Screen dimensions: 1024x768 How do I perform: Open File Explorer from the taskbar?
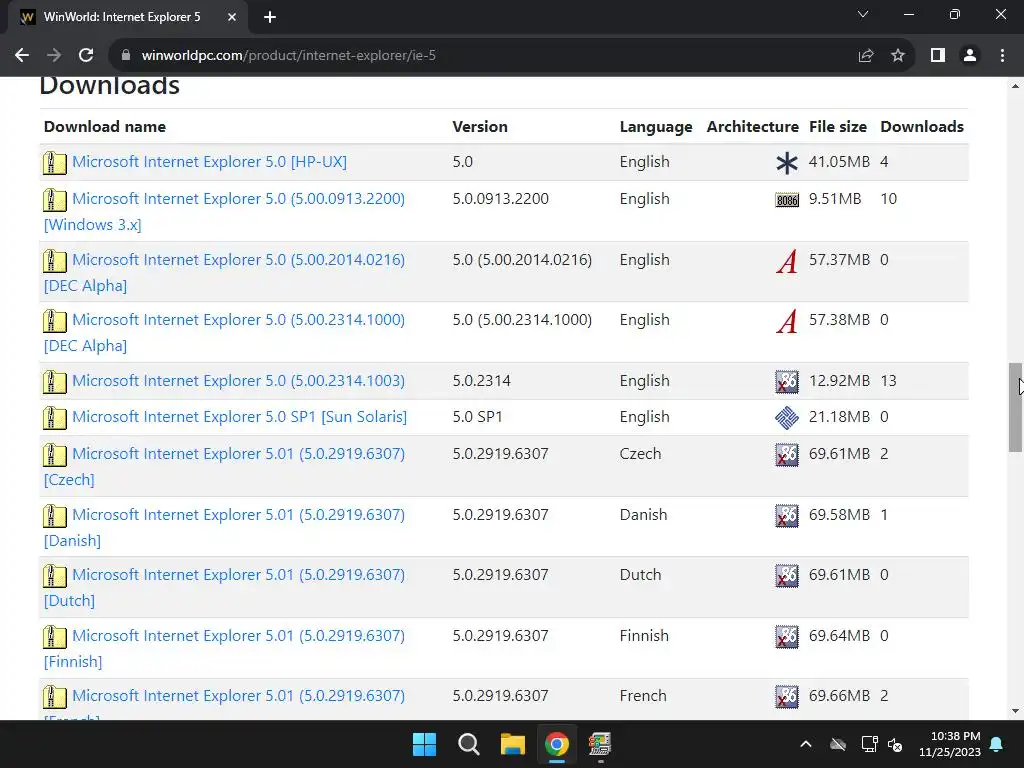coord(513,744)
